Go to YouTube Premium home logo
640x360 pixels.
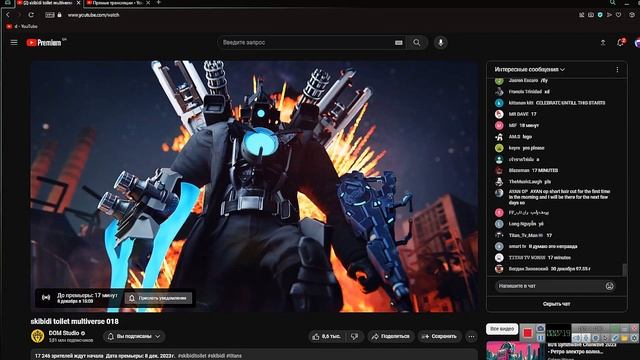click(x=44, y=42)
